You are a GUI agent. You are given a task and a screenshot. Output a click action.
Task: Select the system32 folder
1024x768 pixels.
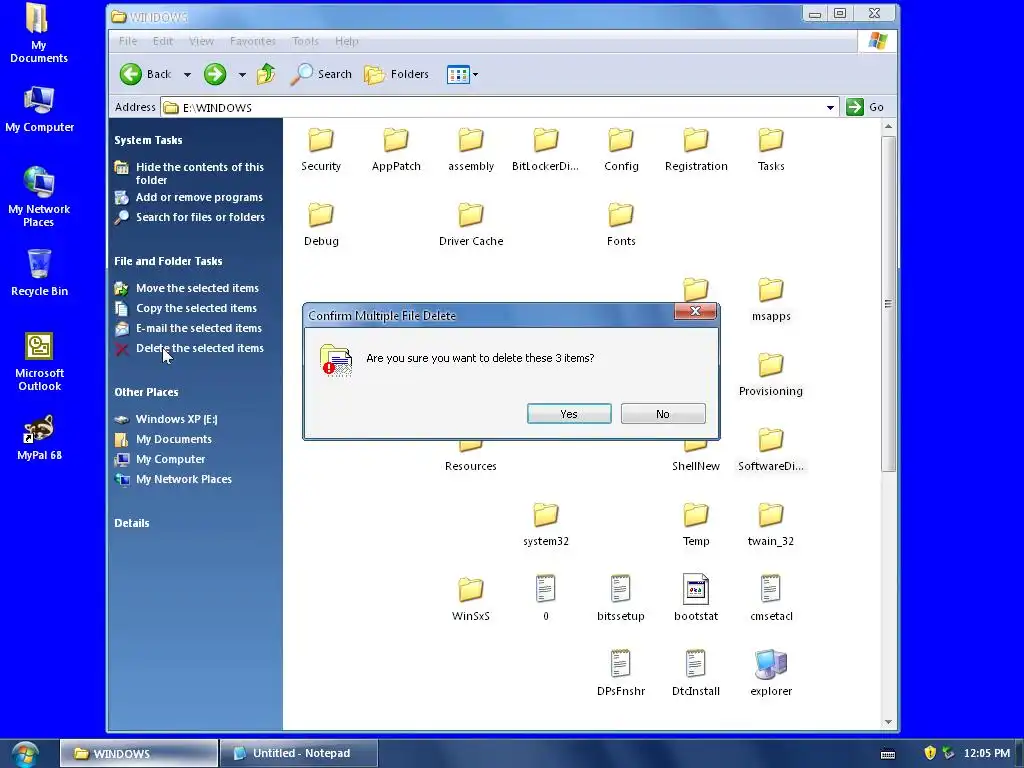tap(546, 525)
